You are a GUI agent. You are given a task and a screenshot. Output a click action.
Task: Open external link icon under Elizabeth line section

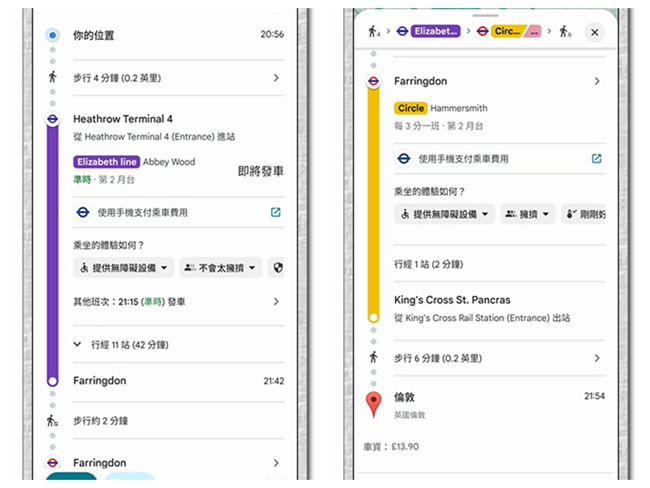pos(276,212)
